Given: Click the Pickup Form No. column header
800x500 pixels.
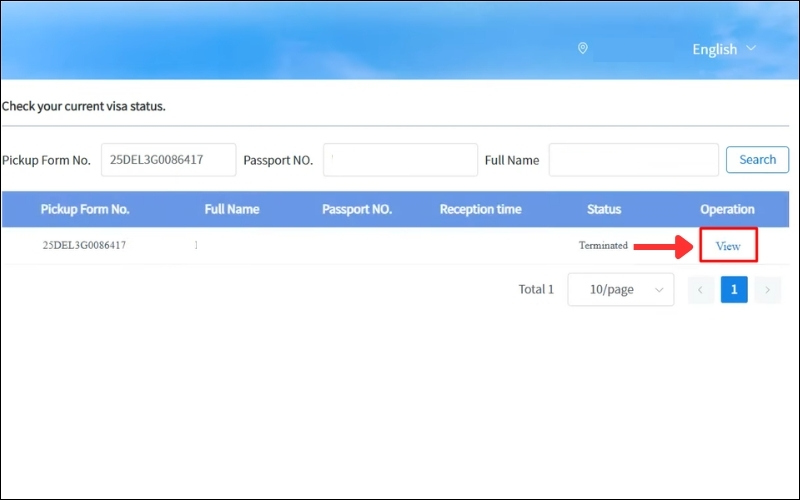Looking at the screenshot, I should click(85, 209).
